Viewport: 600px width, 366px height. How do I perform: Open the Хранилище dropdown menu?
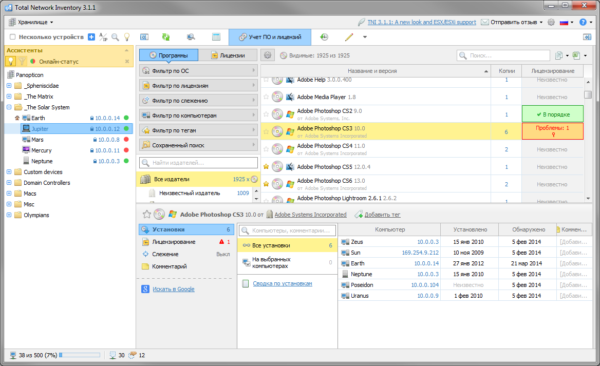click(31, 22)
